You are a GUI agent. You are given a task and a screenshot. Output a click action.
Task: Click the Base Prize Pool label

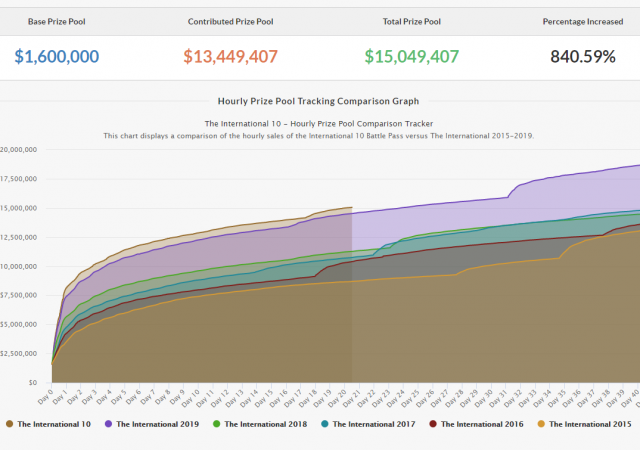[57, 21]
